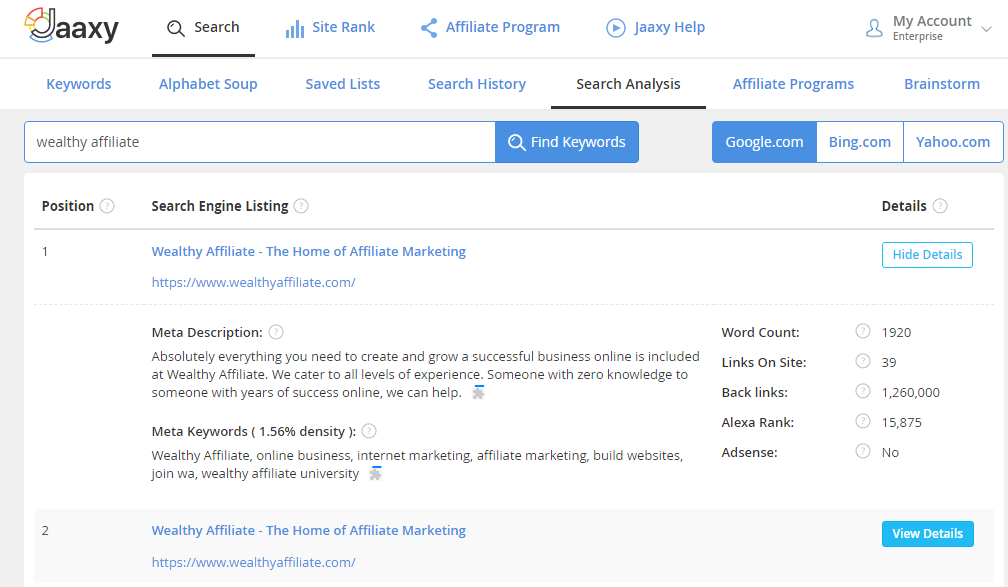Click the Jaaxy logo
The width and height of the screenshot is (1008, 587).
tap(71, 26)
